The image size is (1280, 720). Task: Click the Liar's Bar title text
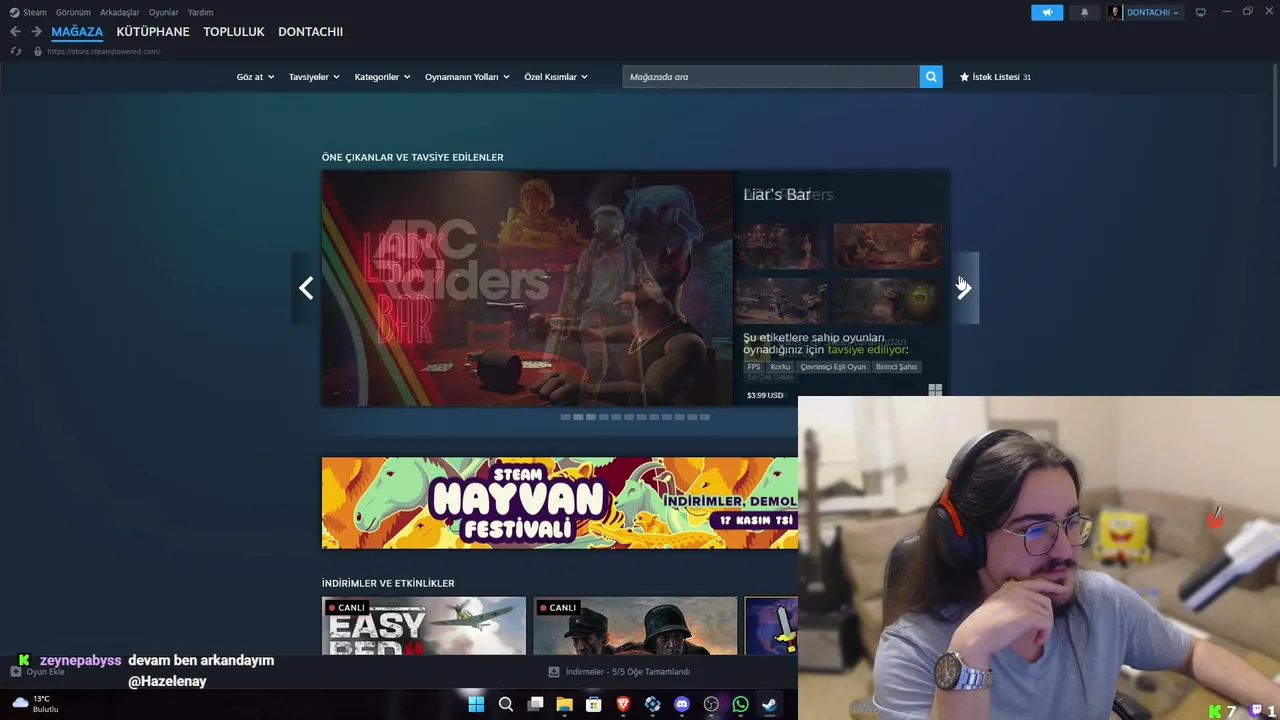click(777, 194)
